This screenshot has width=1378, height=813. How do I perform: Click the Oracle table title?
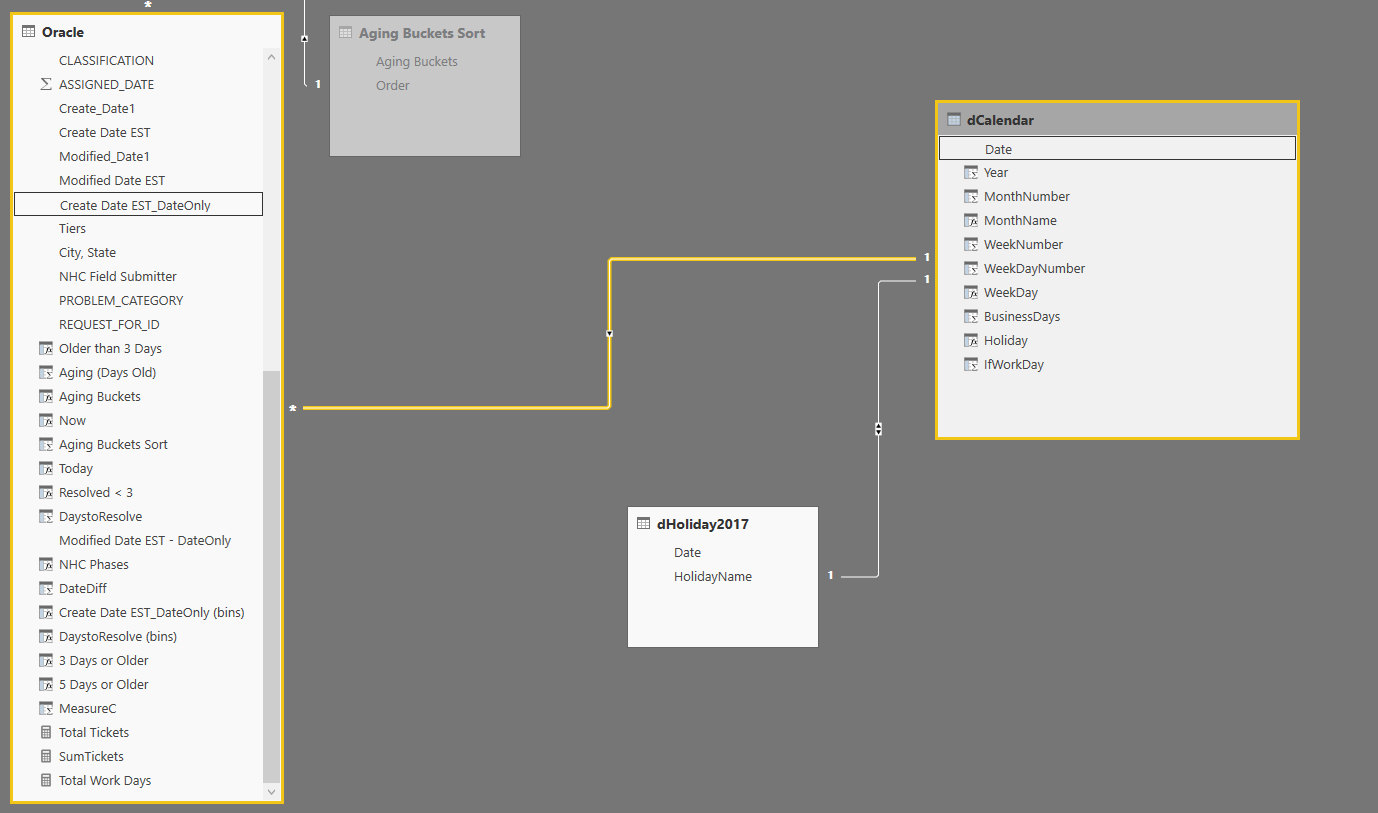coord(63,32)
